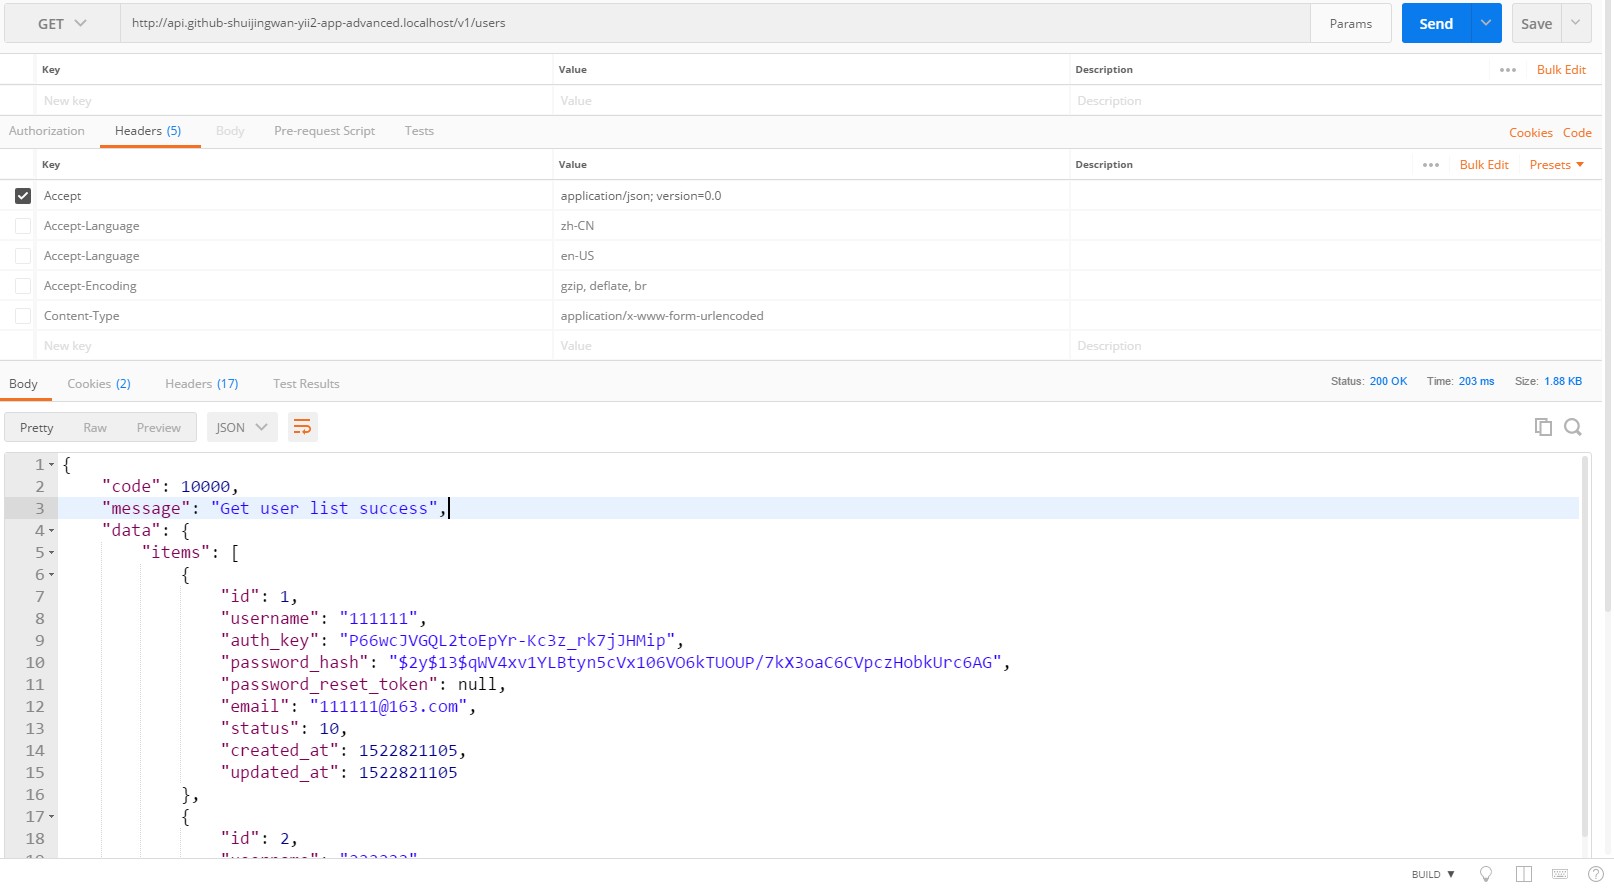Enable the Accept-Encoding header checkbox

23,286
